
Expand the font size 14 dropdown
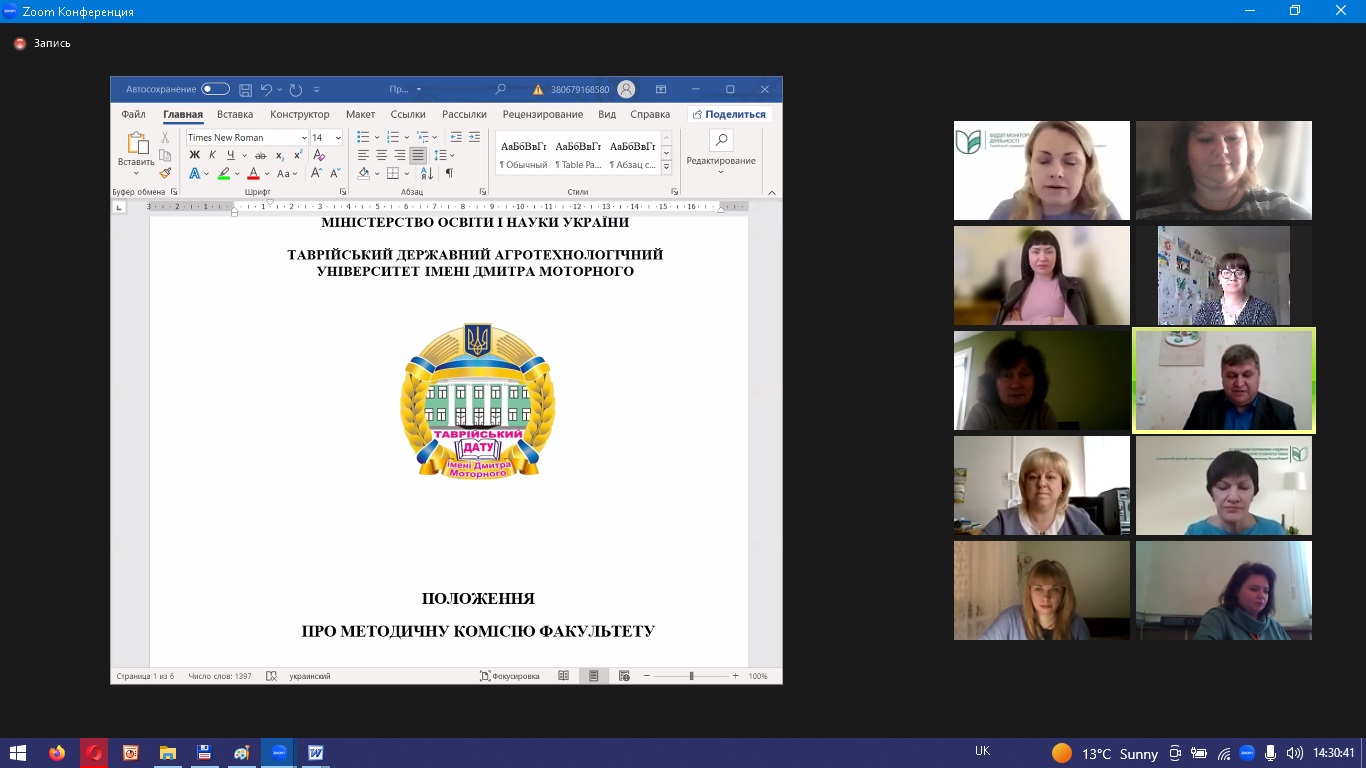click(x=338, y=138)
